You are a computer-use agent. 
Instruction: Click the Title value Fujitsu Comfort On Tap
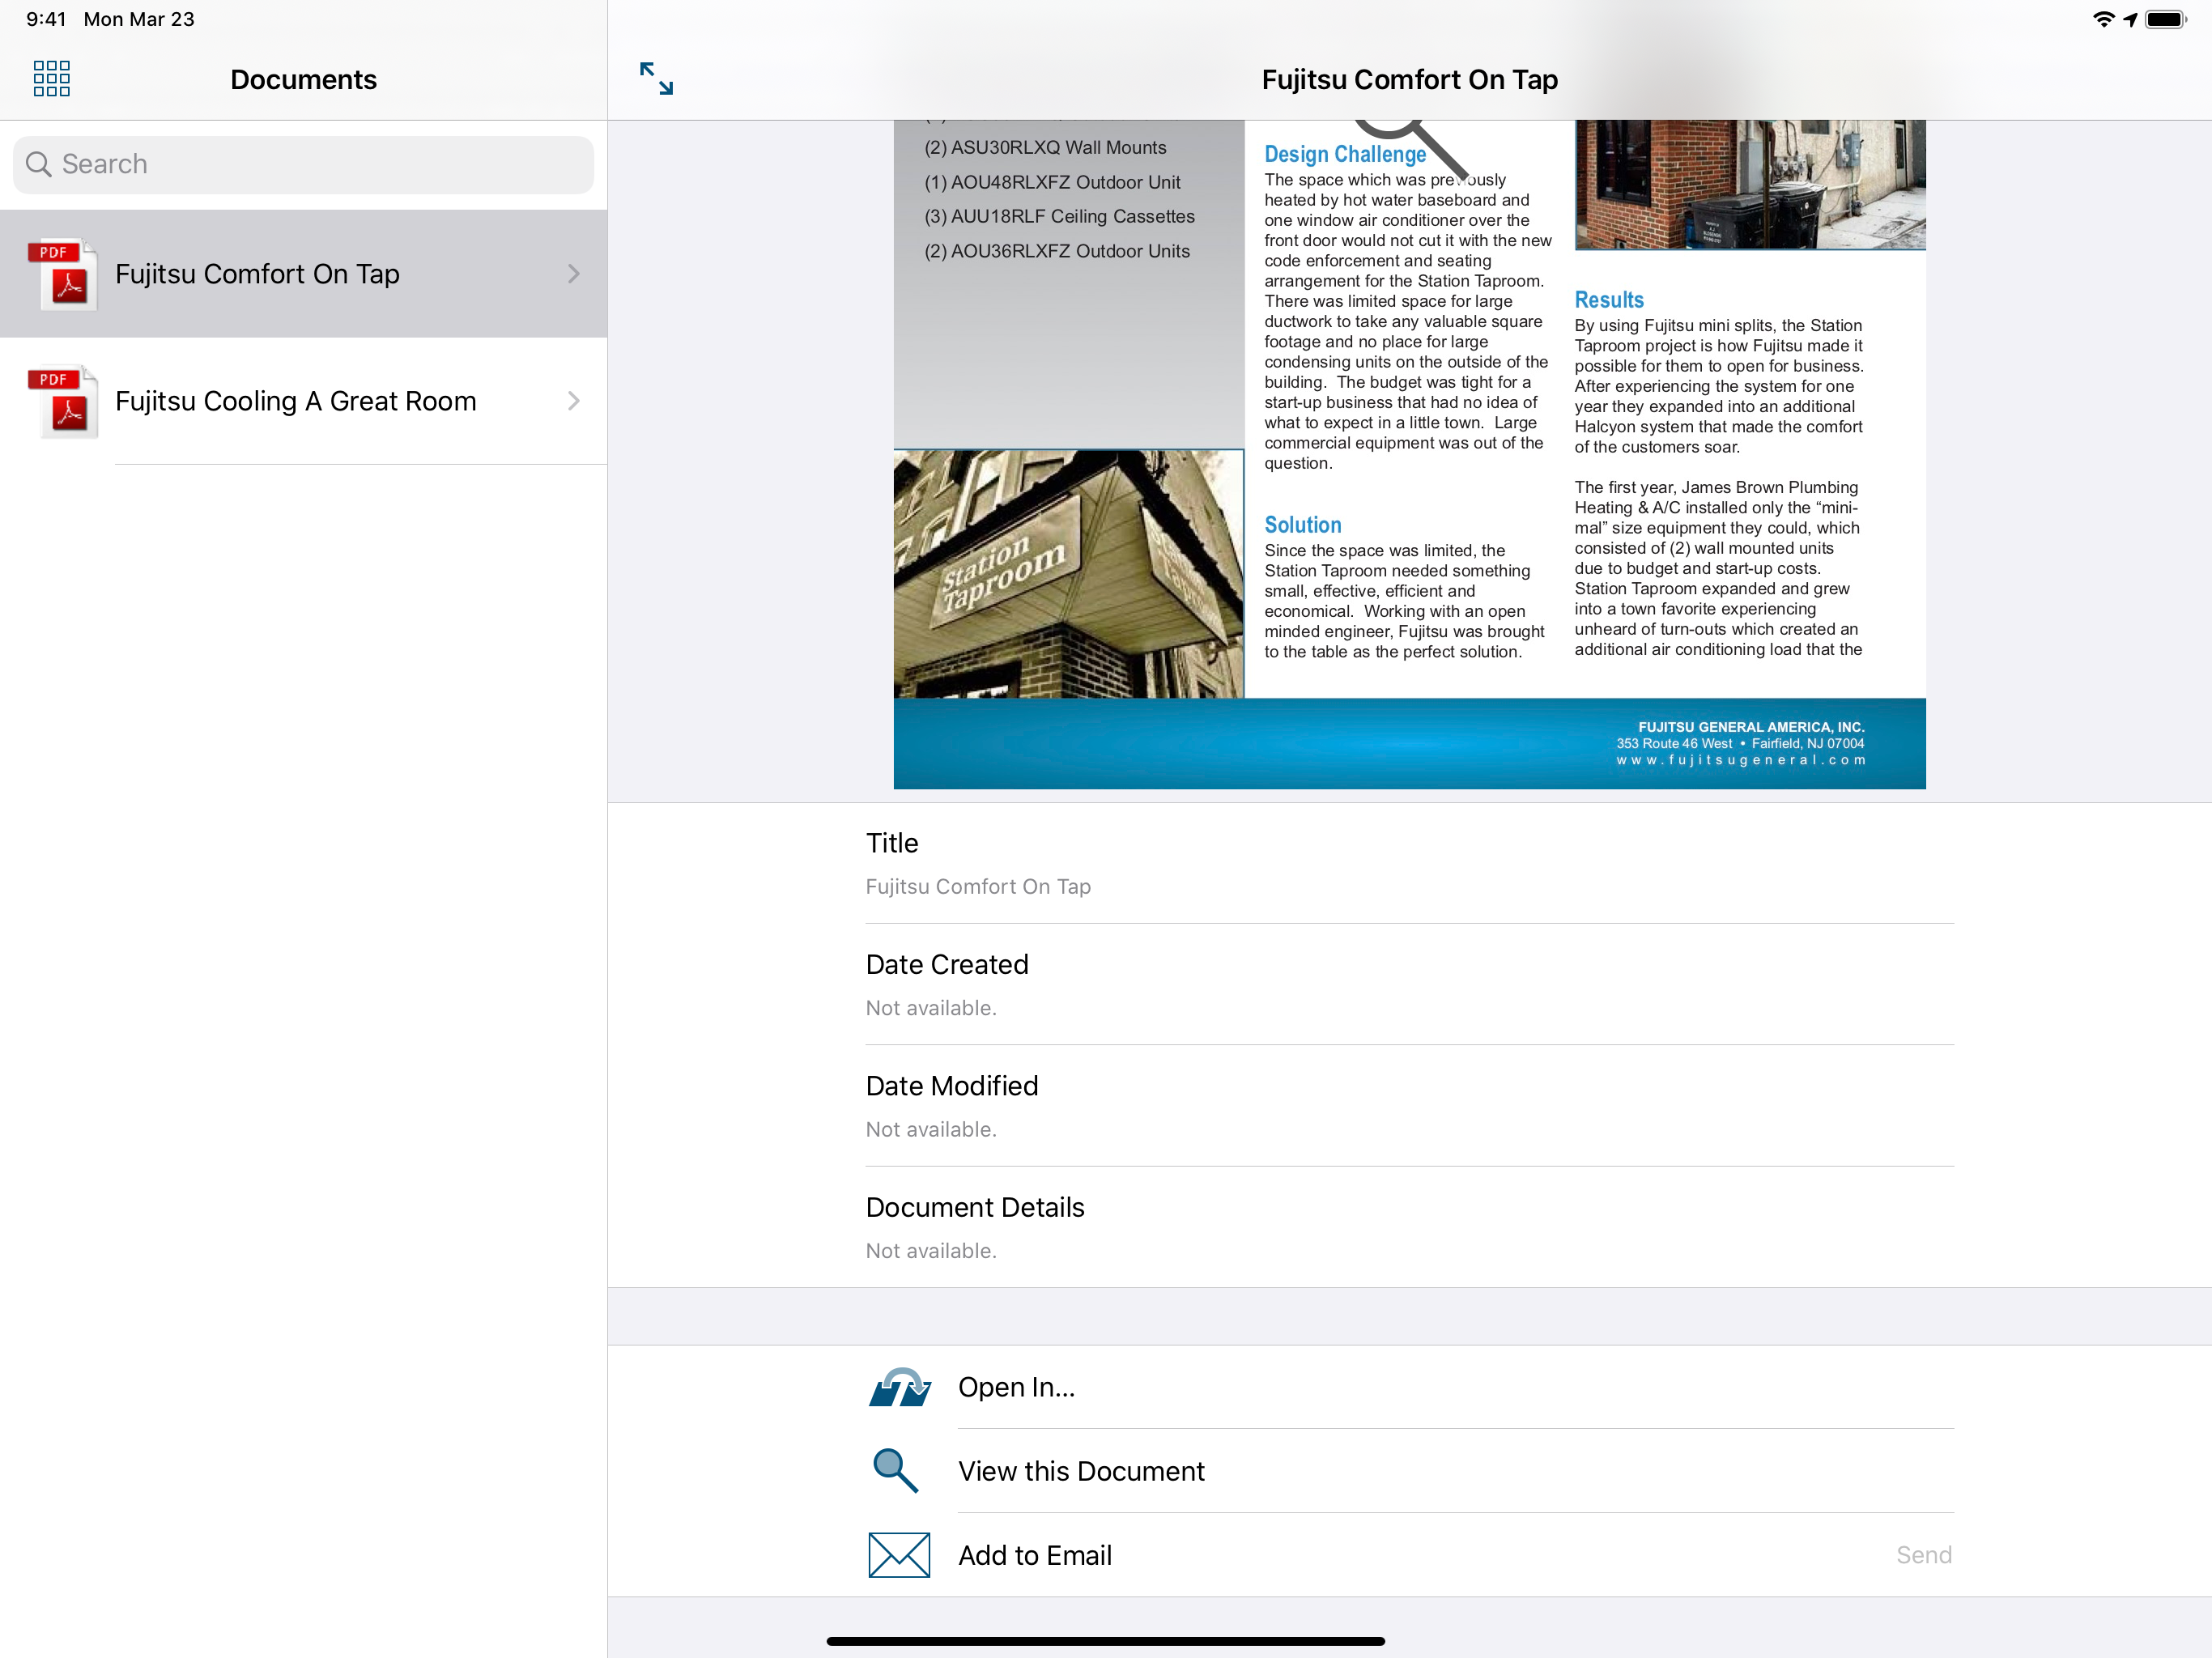978,886
